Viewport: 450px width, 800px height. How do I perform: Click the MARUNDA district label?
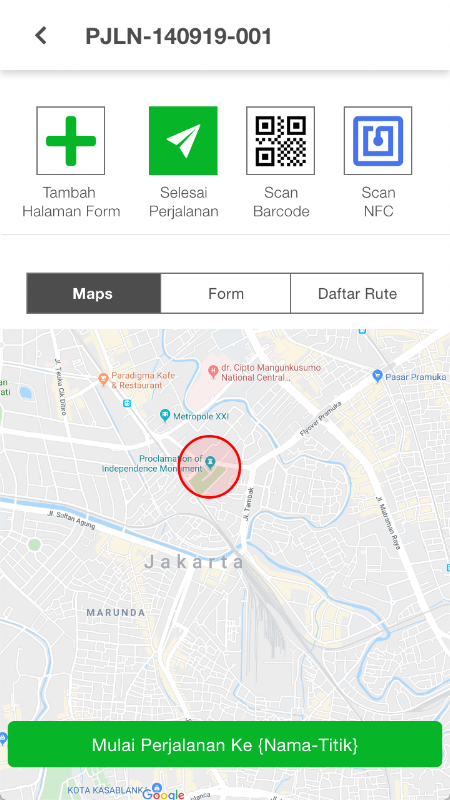coord(116,612)
